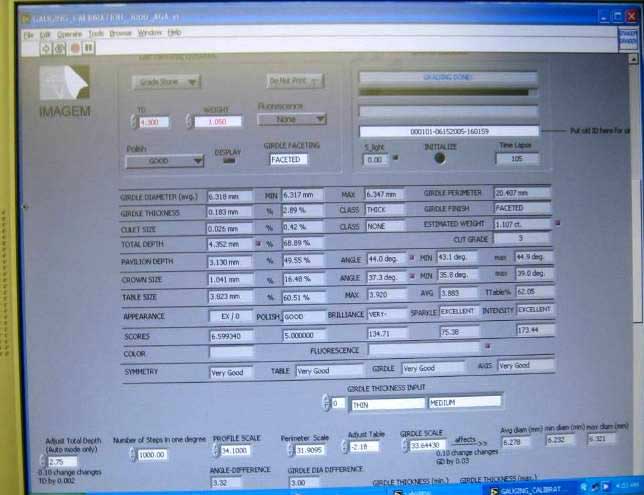Click the S_light value field
Image resolution: width=644 pixels, height=495 pixels.
point(376,160)
